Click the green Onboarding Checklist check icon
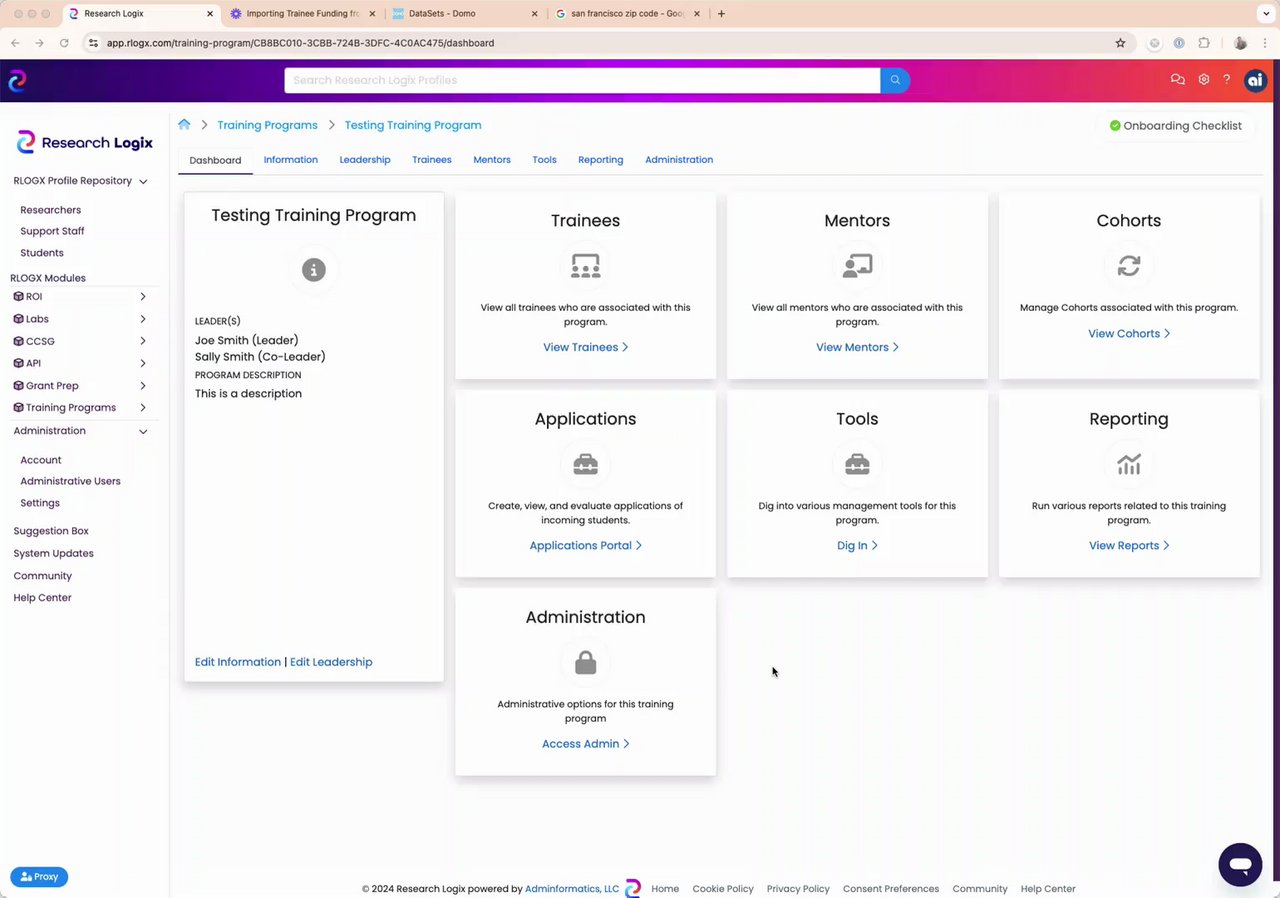Screen dimensions: 1280x898 [1115, 126]
